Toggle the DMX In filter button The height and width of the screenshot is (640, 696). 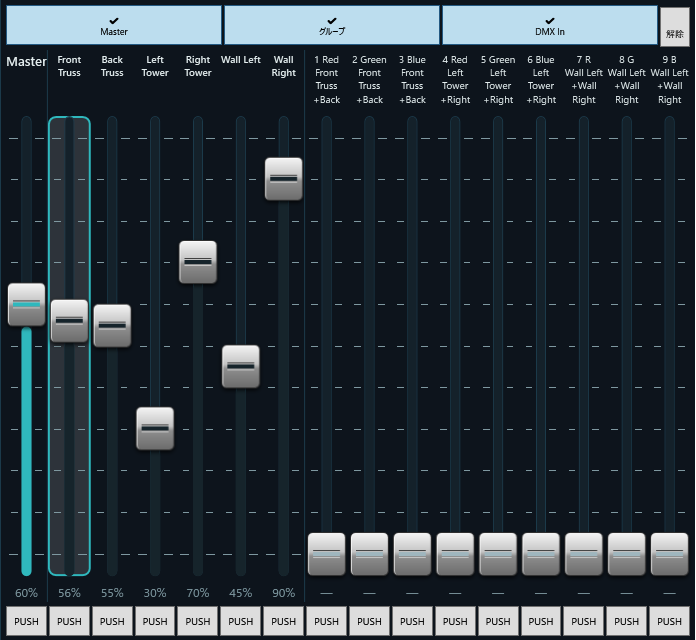tap(550, 25)
